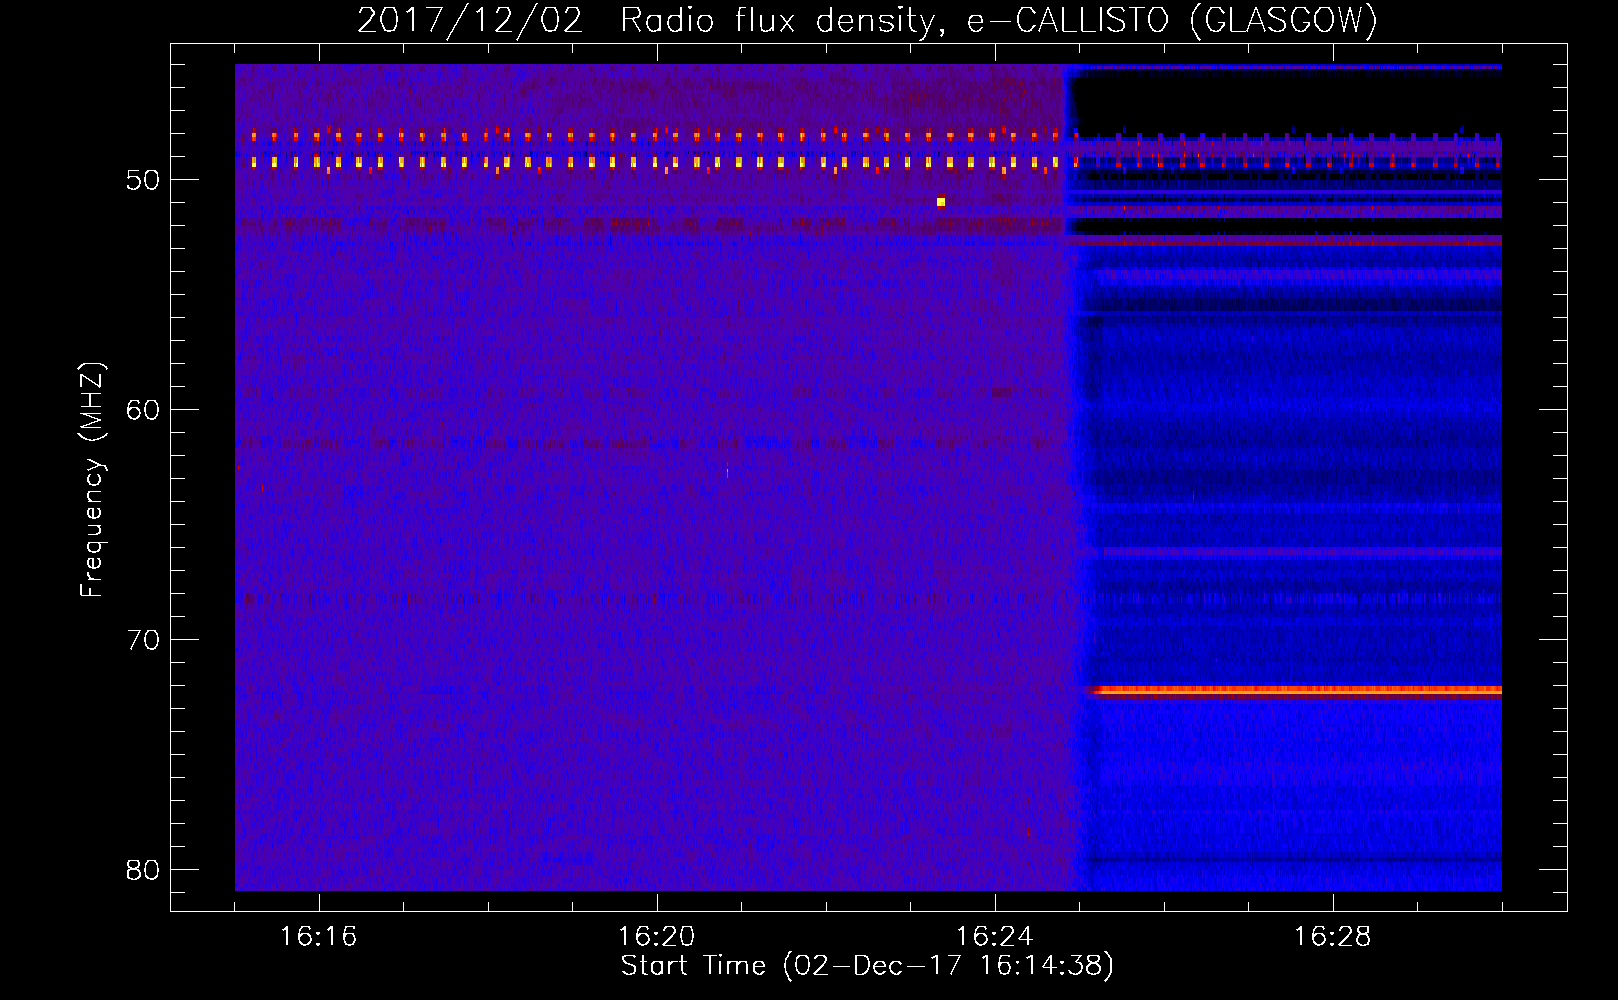Screen dimensions: 1618x1000
Task: Click the Frequency (MHZ) axis label
Action: (92, 479)
